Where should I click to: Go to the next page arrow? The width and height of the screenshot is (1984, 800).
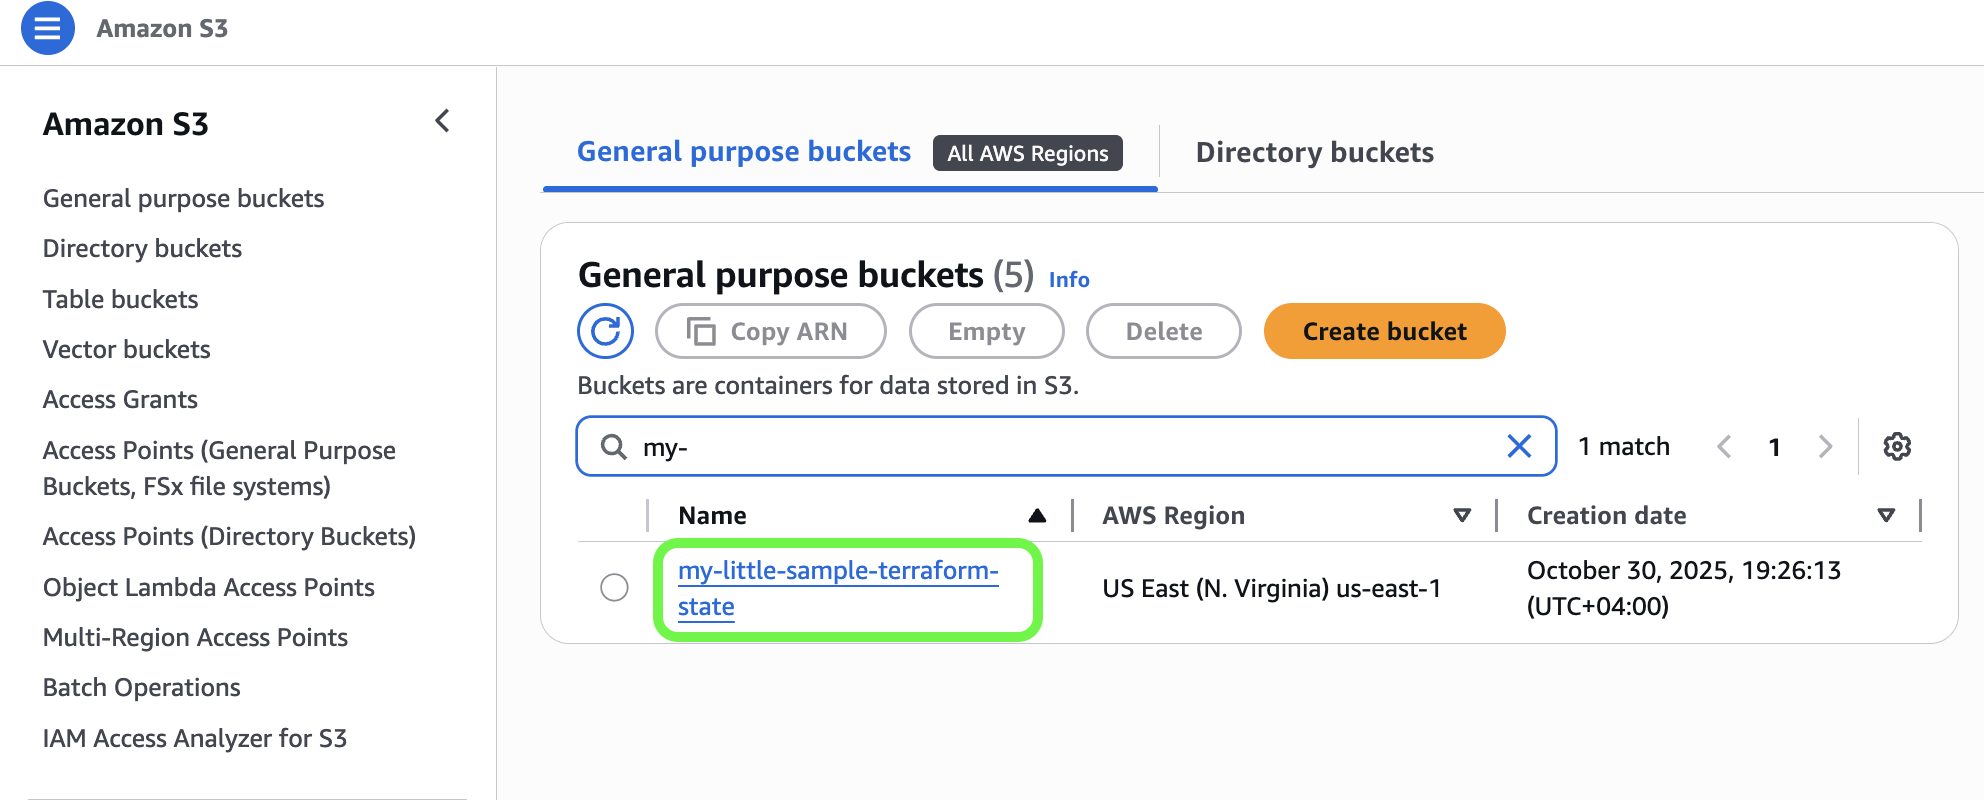point(1827,447)
